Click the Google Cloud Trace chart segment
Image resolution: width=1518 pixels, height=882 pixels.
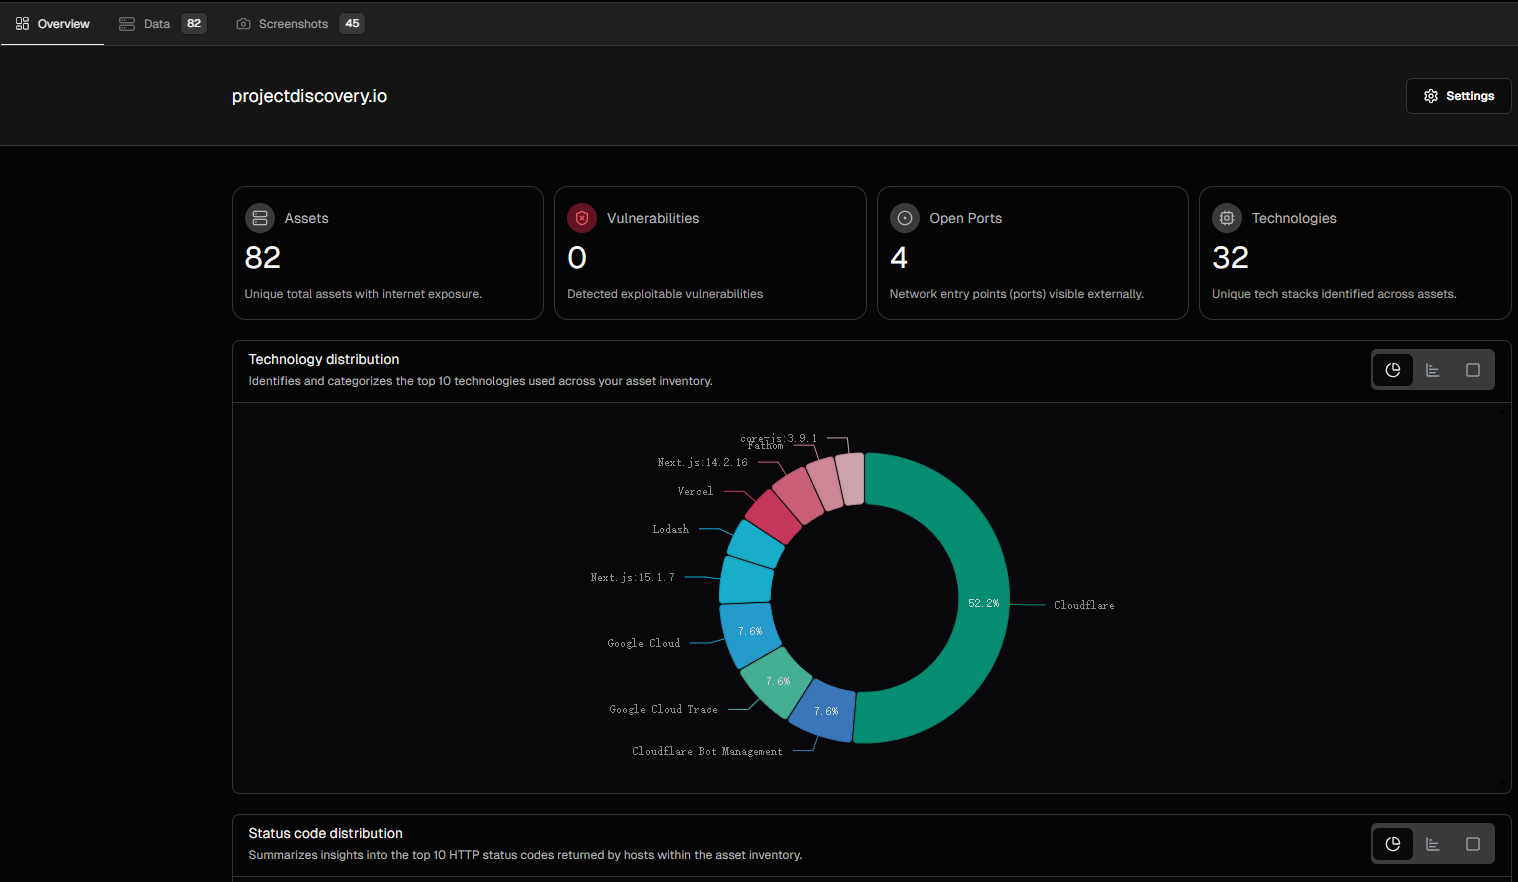(777, 681)
